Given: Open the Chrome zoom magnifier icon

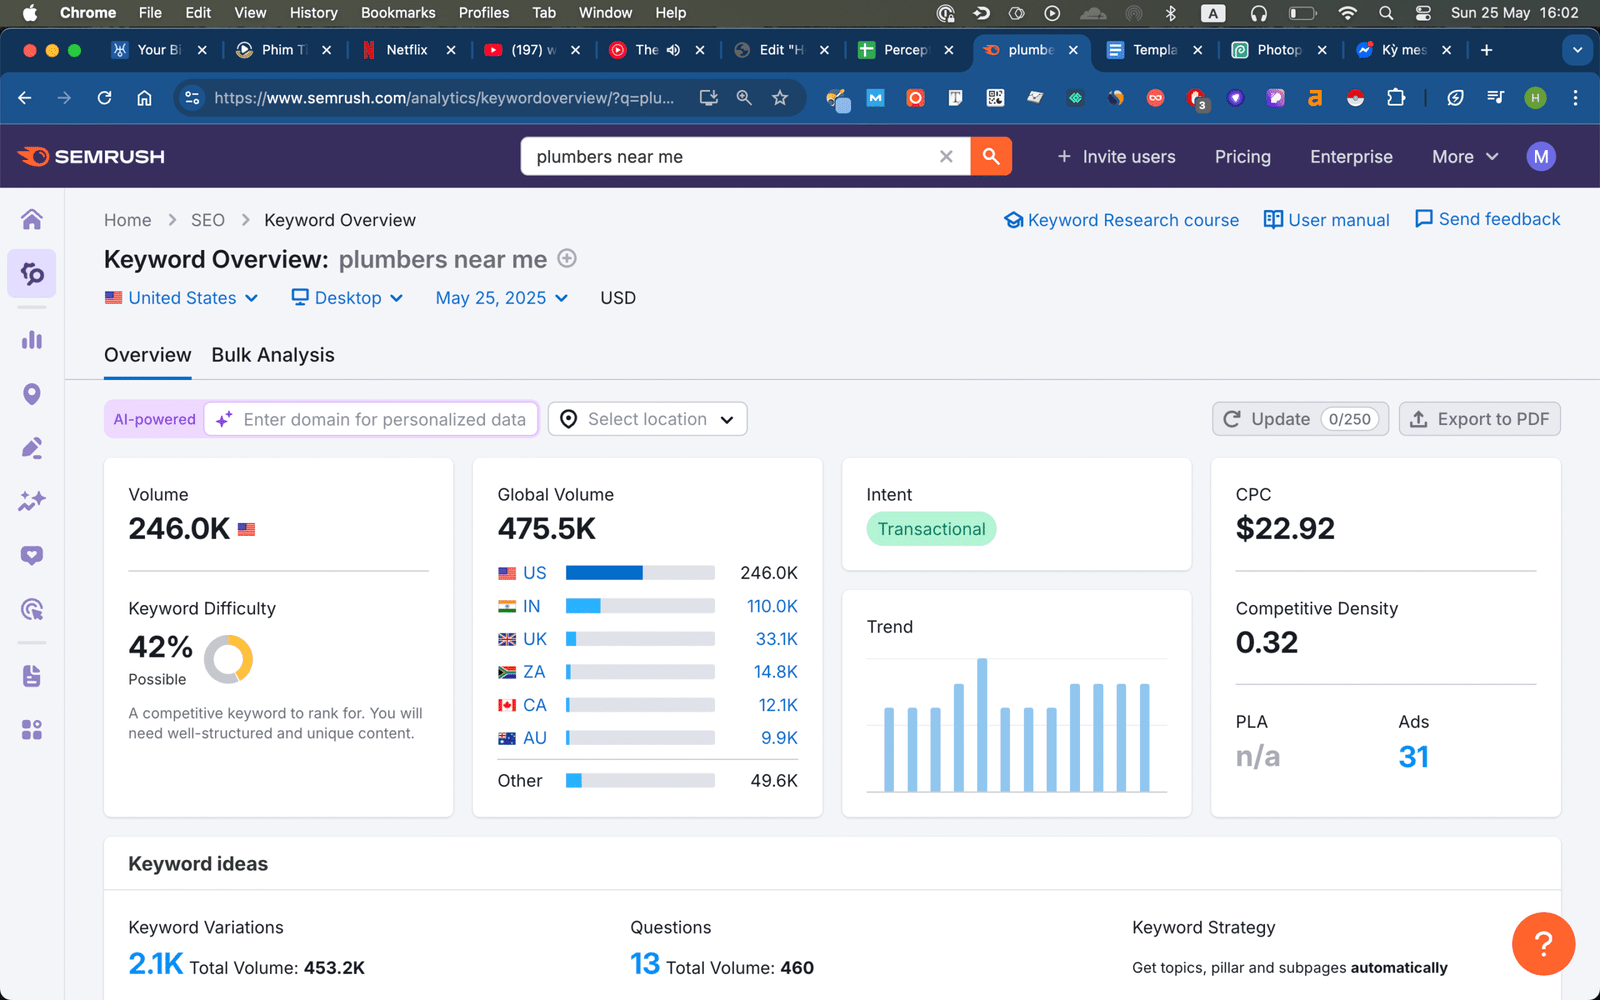Looking at the screenshot, I should 744,98.
